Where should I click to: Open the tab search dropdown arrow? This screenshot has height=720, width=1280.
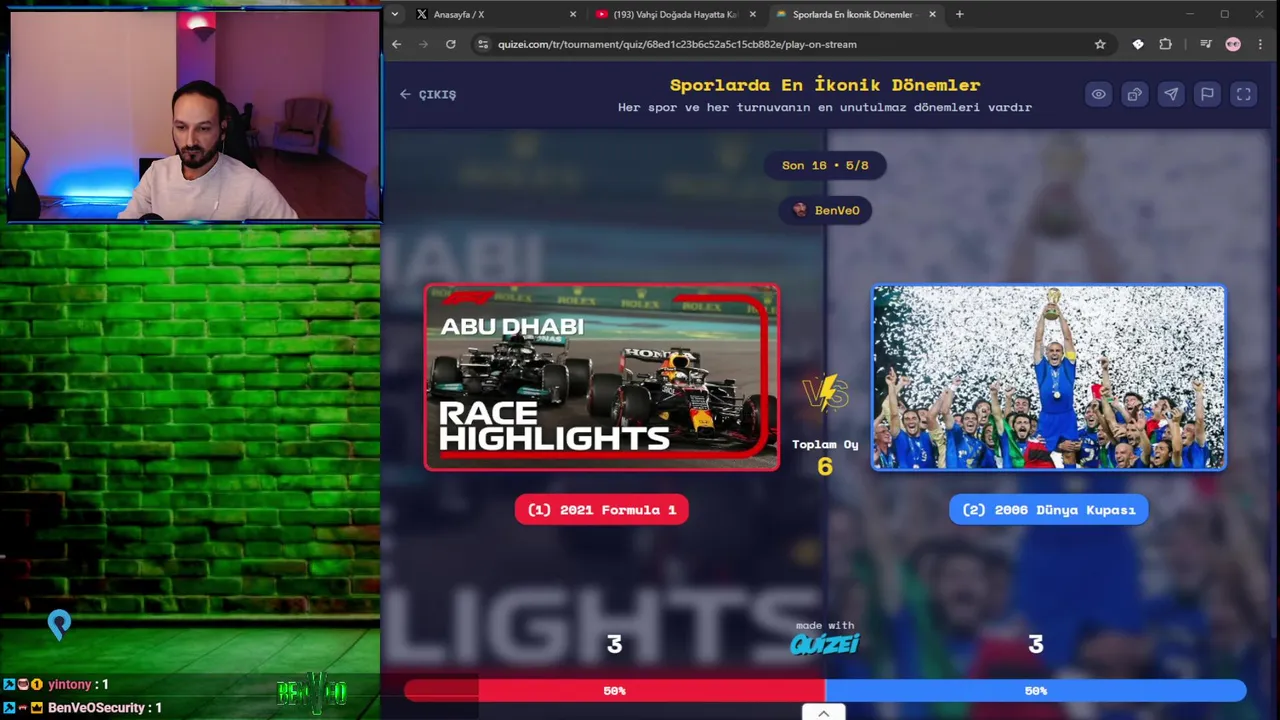(x=396, y=14)
